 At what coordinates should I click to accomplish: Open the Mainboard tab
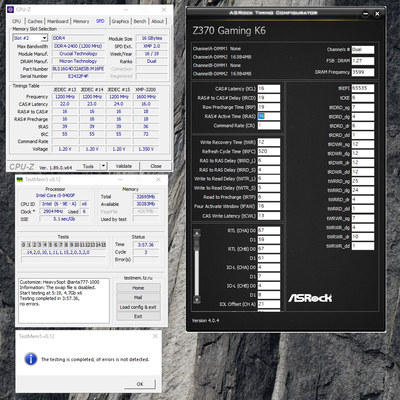(x=58, y=21)
